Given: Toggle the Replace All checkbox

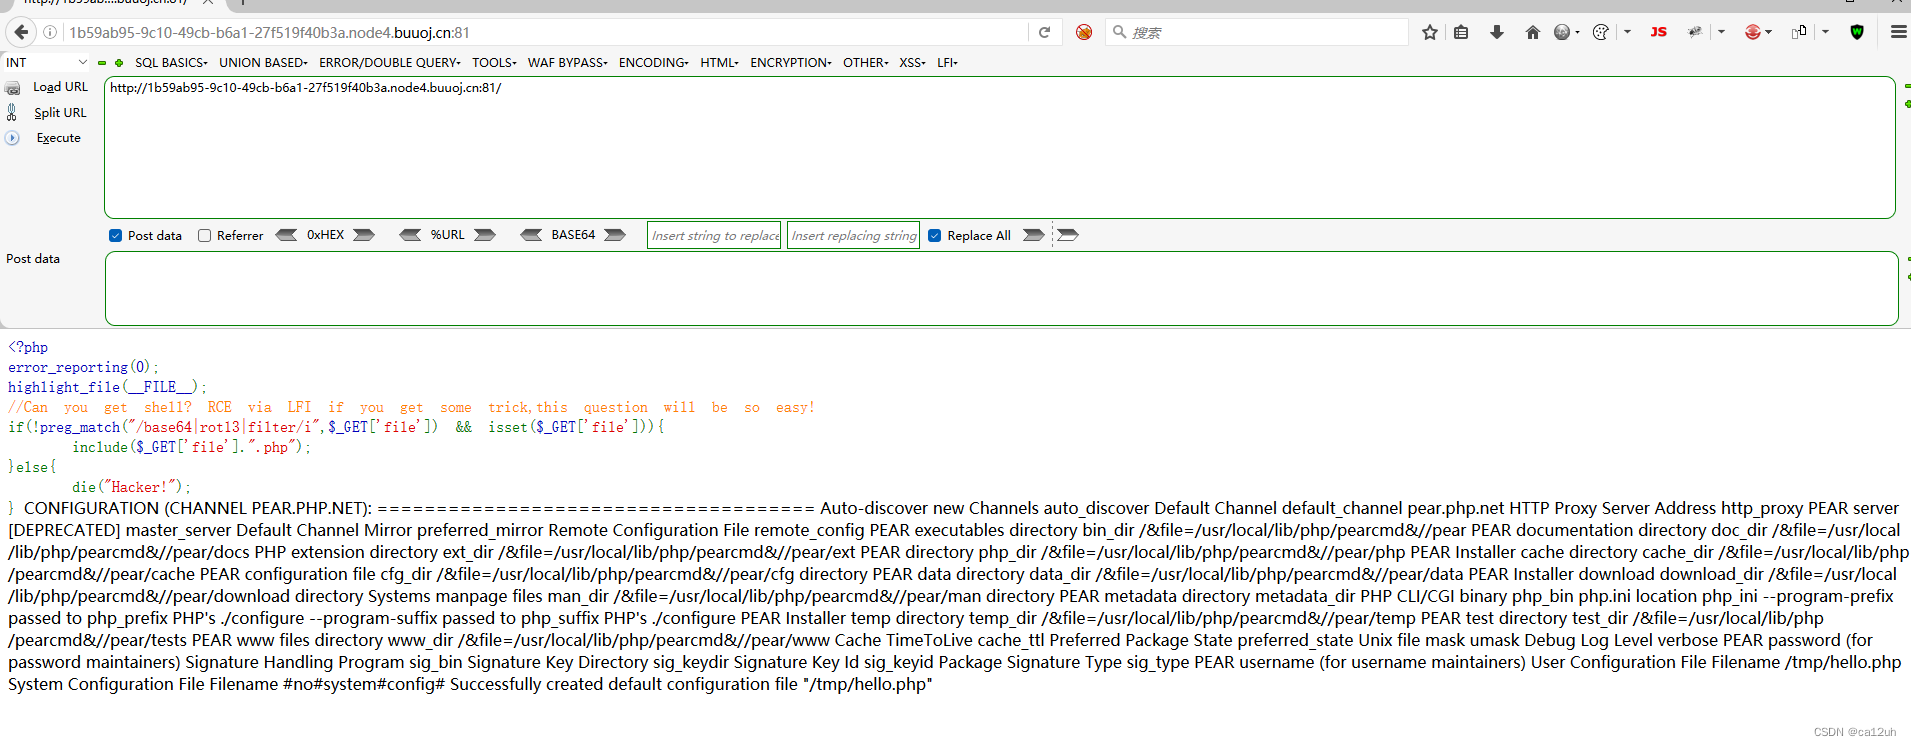Looking at the screenshot, I should (x=935, y=236).
